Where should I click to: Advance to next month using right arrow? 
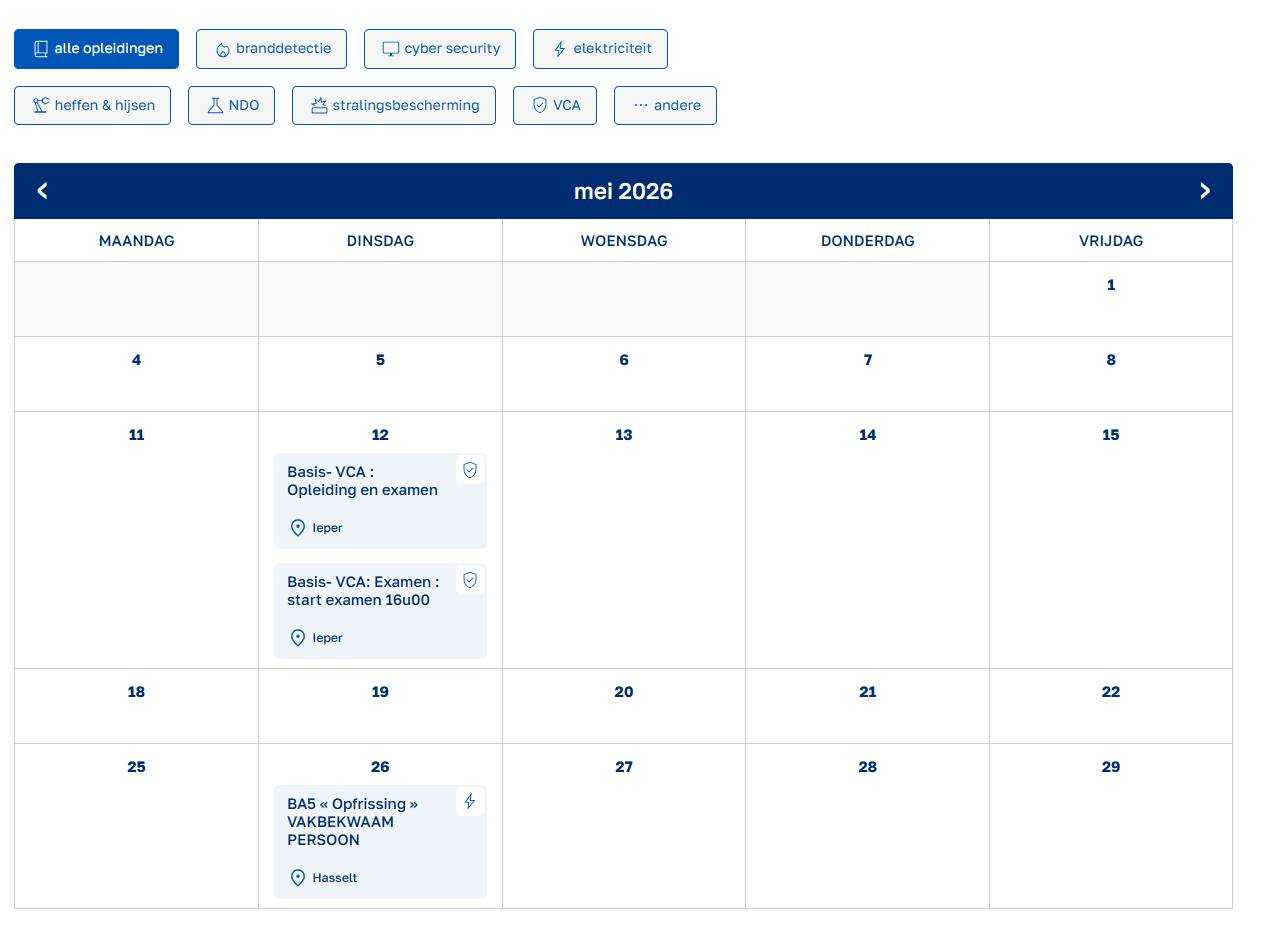tap(1204, 191)
